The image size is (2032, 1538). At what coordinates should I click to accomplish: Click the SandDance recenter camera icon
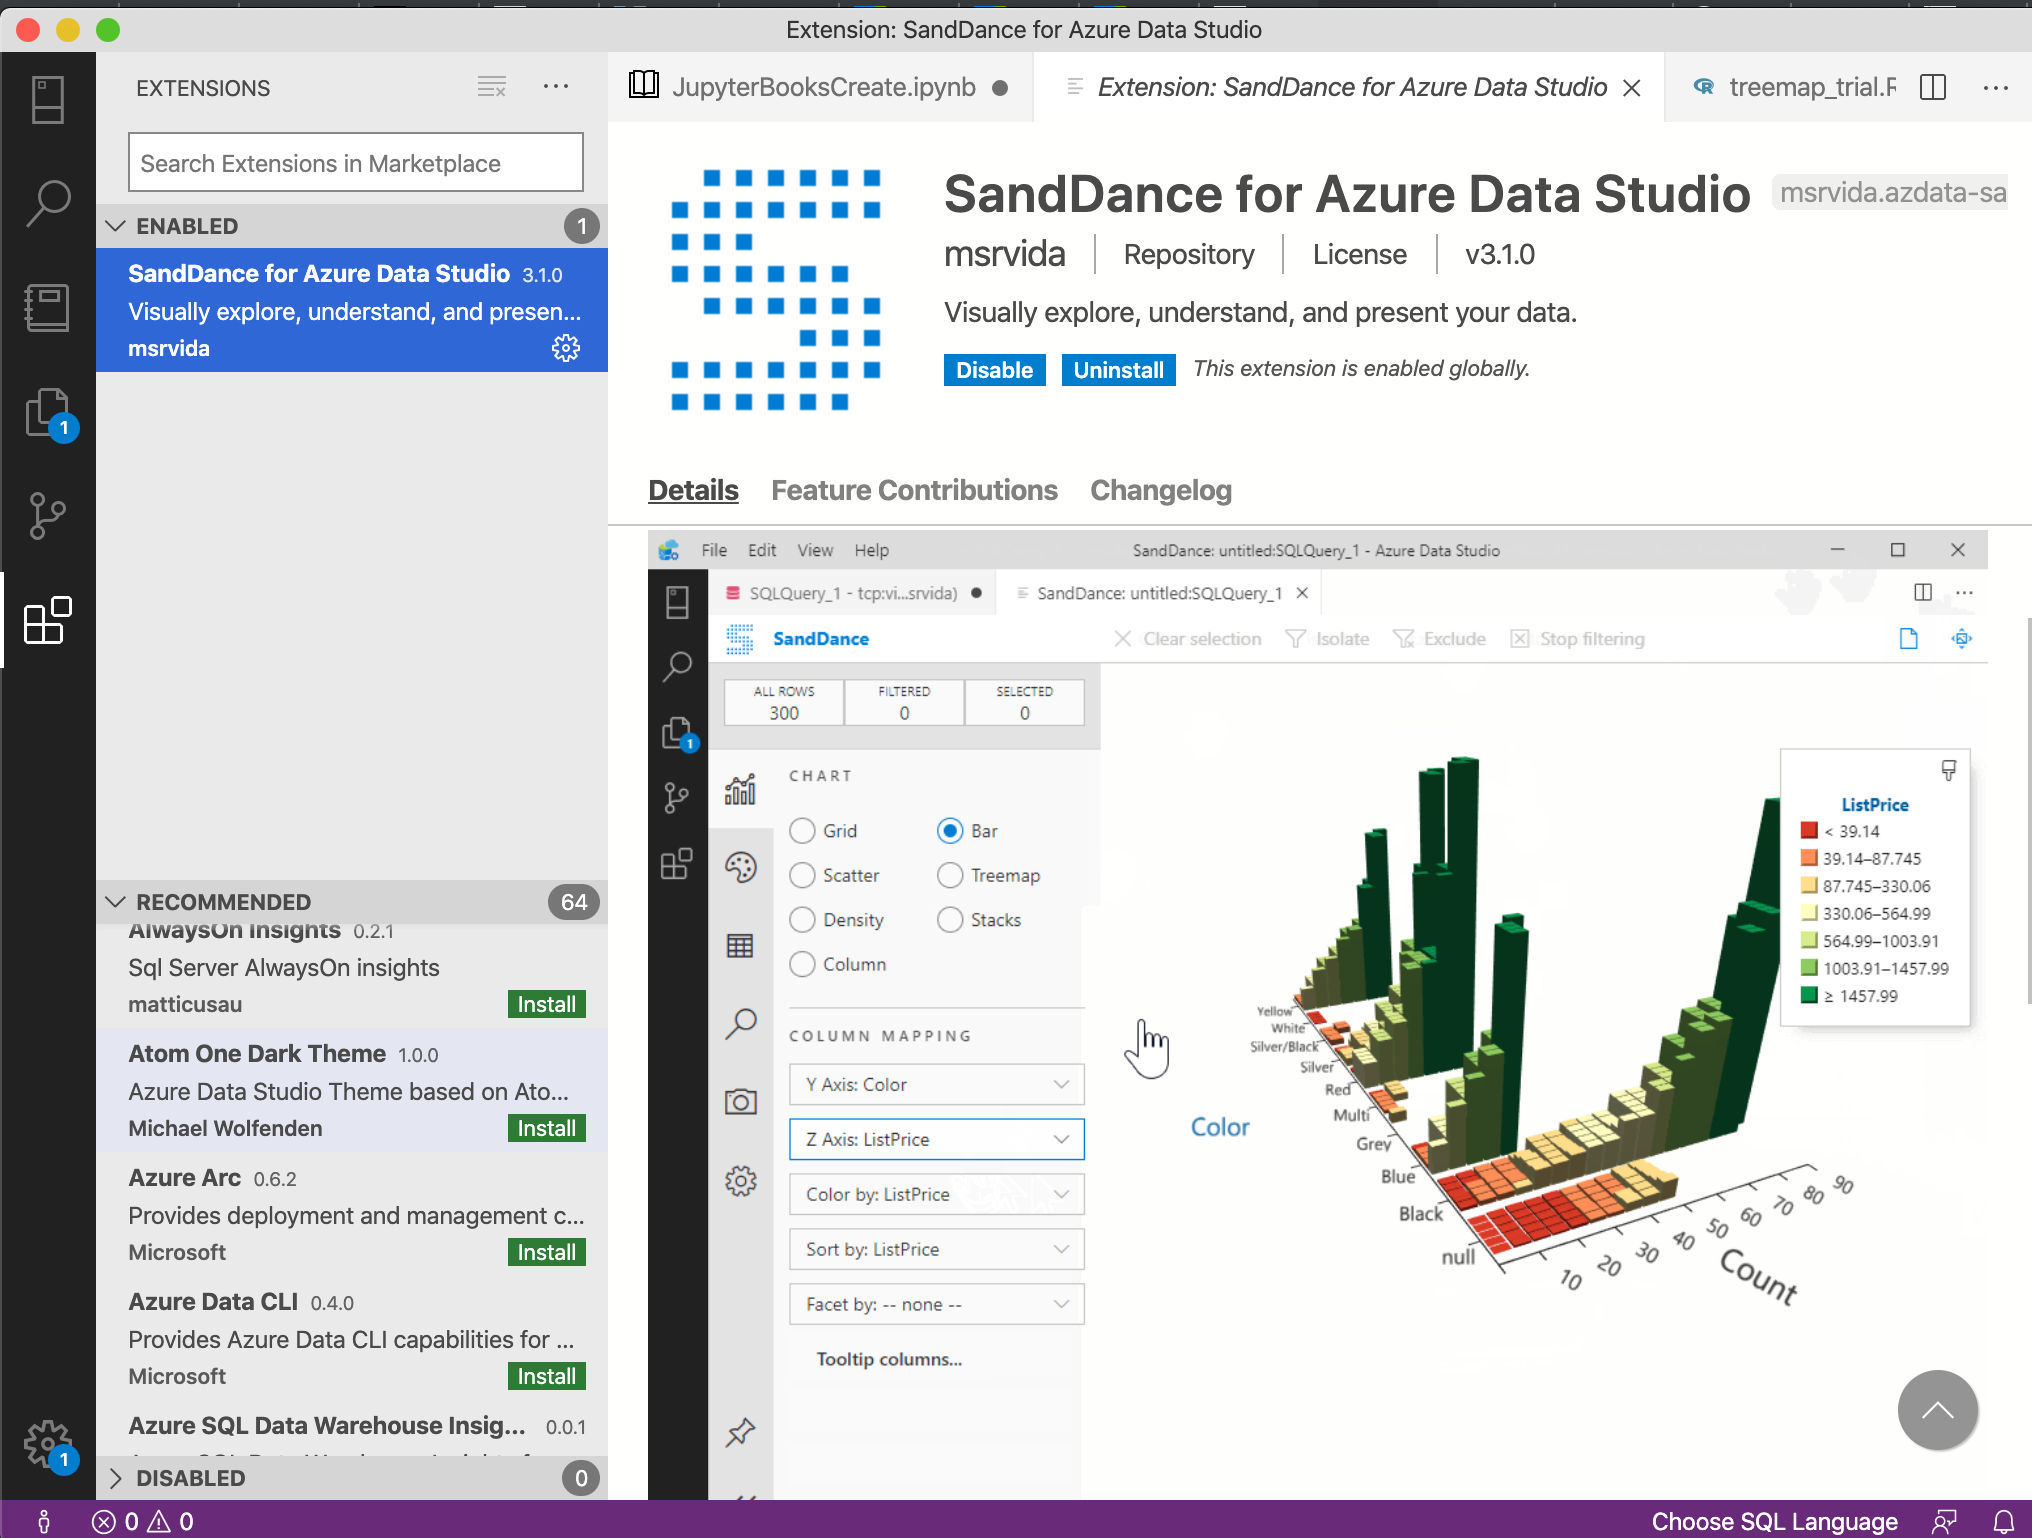point(1962,639)
